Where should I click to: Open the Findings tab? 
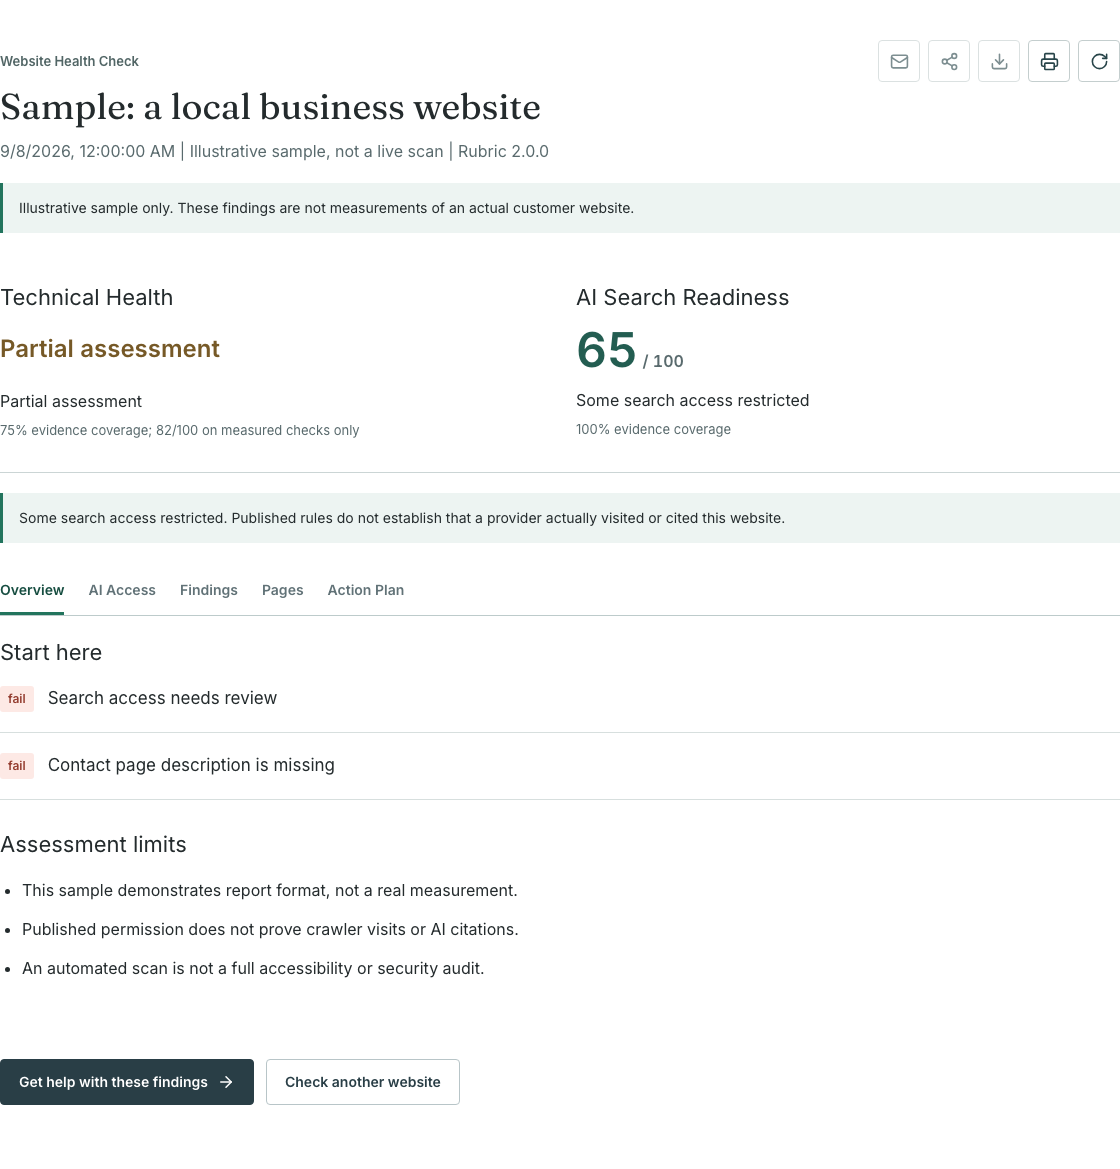tap(209, 590)
